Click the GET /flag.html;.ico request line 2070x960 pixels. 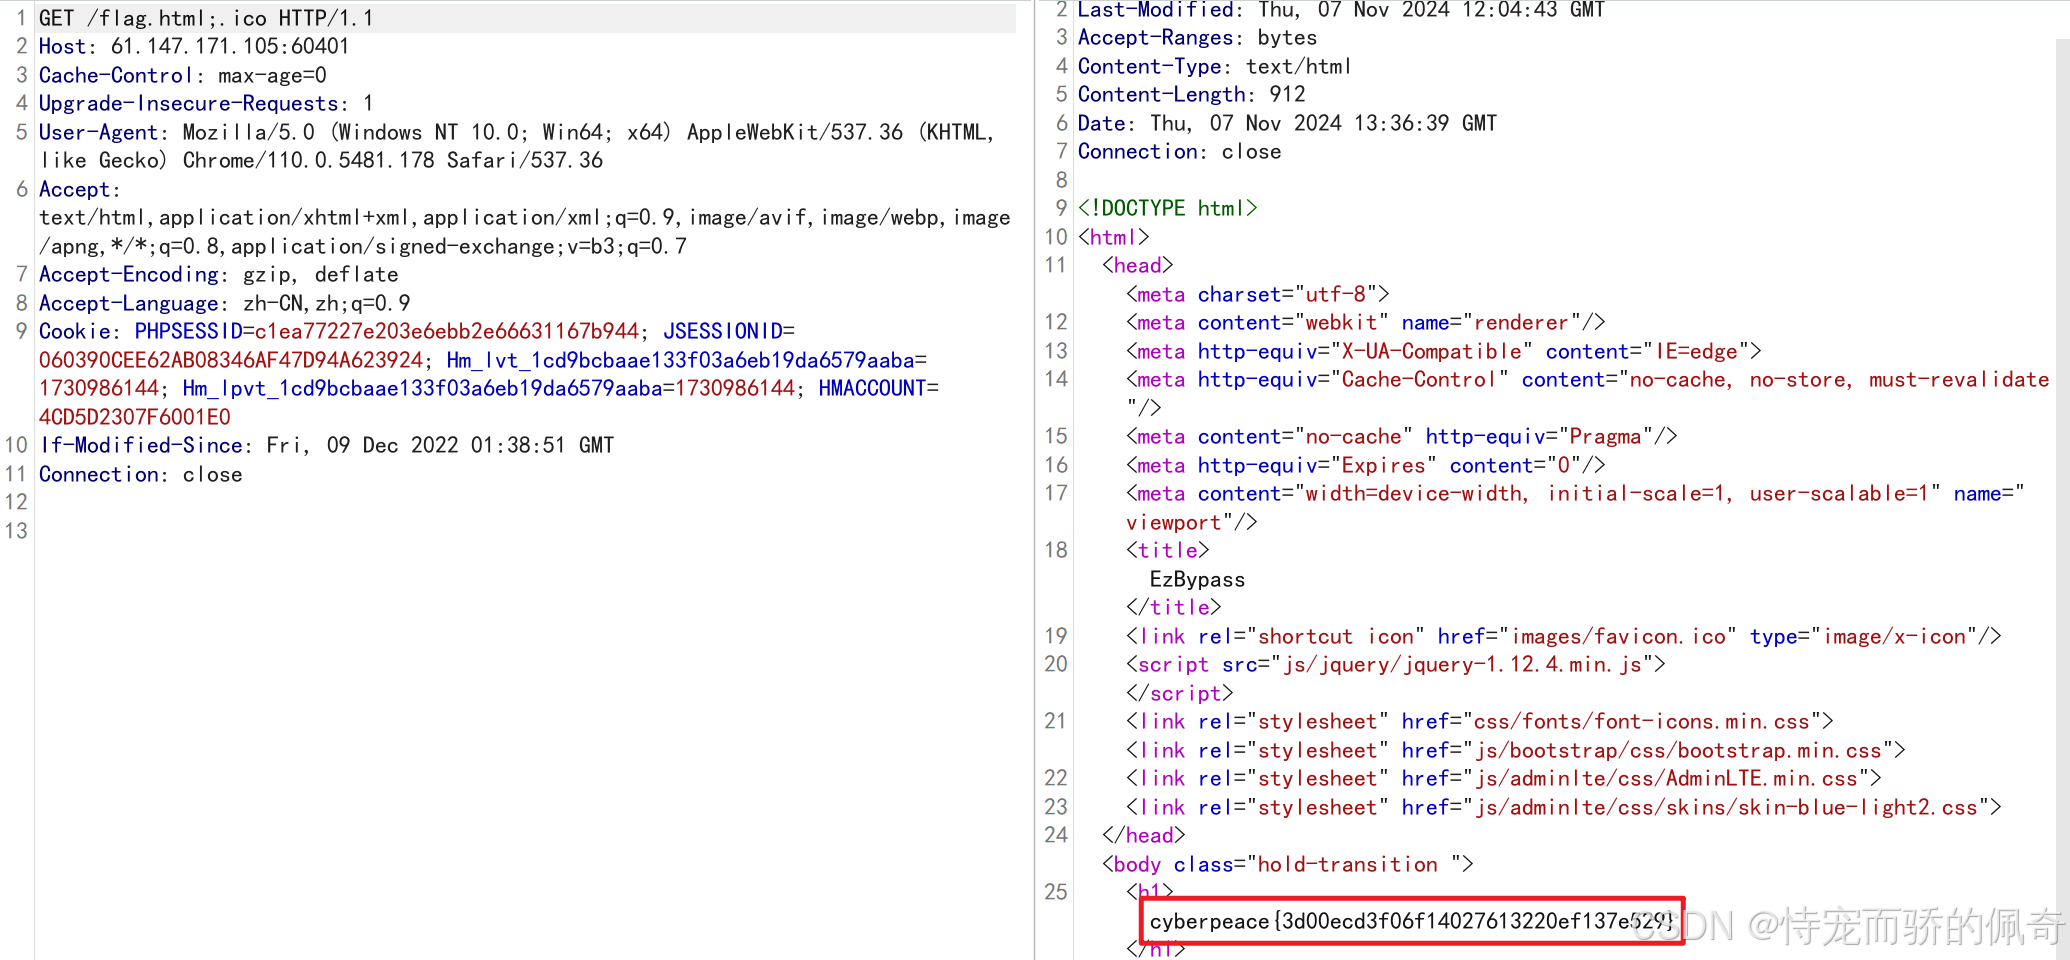[x=206, y=18]
